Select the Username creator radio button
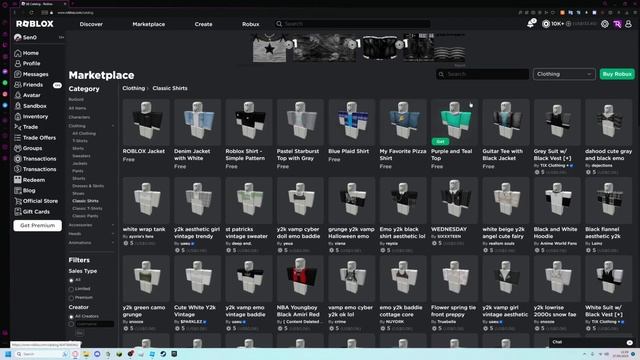 71,324
